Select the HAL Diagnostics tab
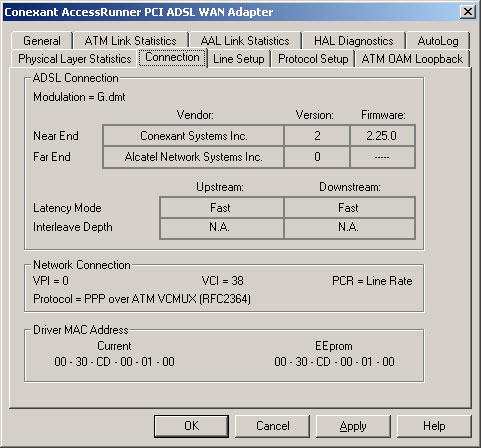This screenshot has width=481, height=448. pos(354,41)
